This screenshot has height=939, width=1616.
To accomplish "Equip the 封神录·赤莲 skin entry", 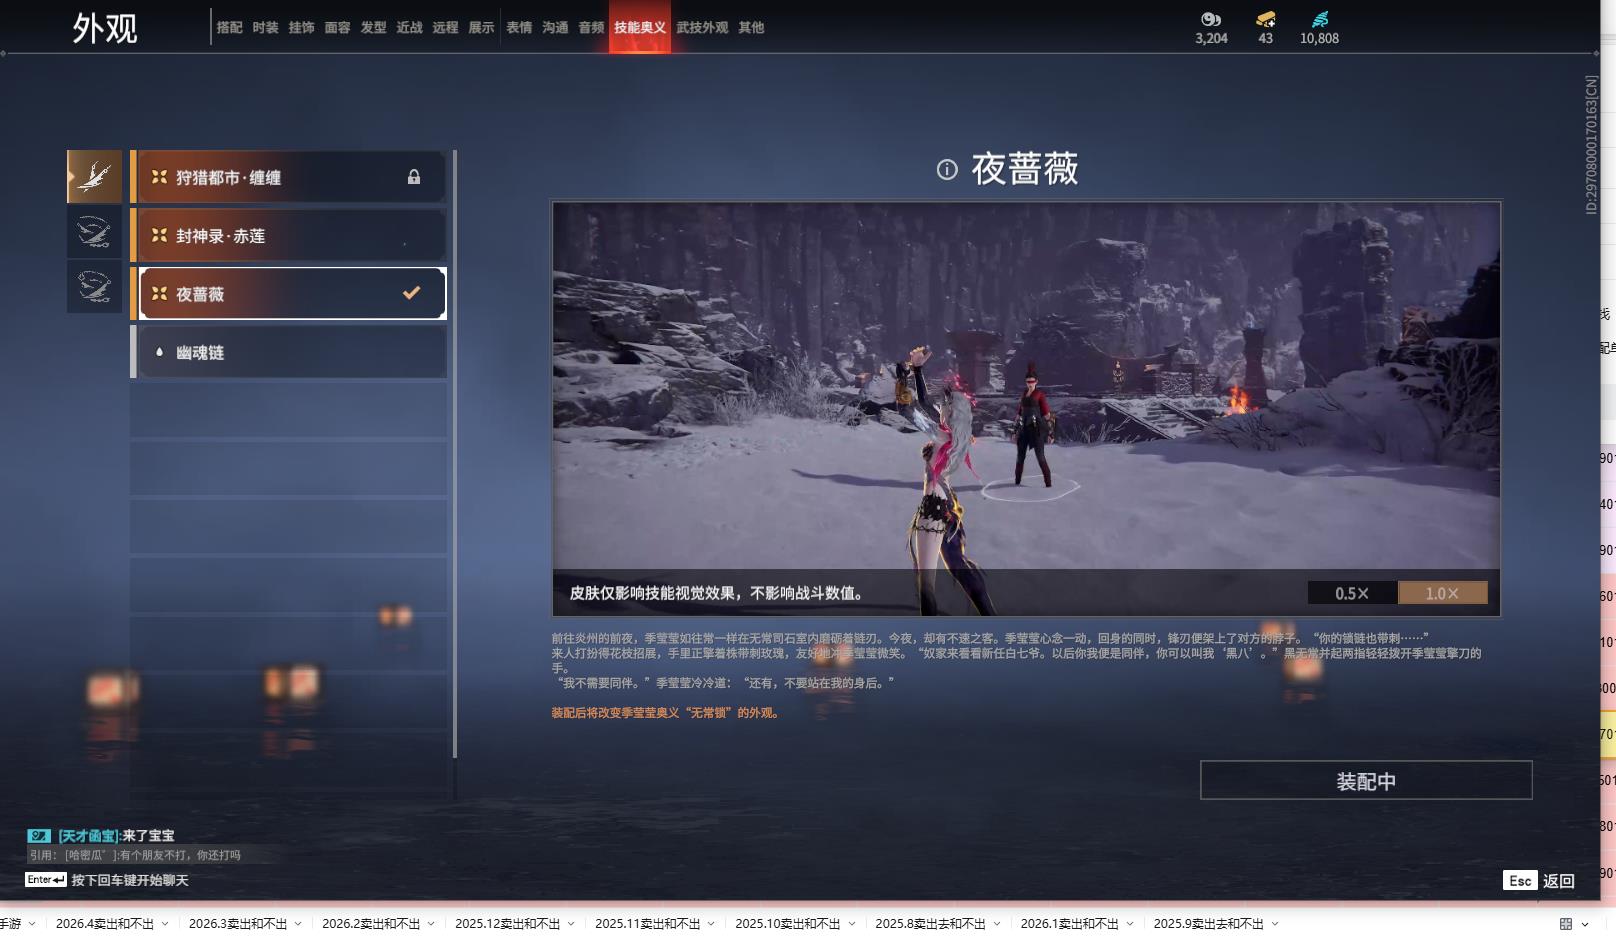I will 290,235.
